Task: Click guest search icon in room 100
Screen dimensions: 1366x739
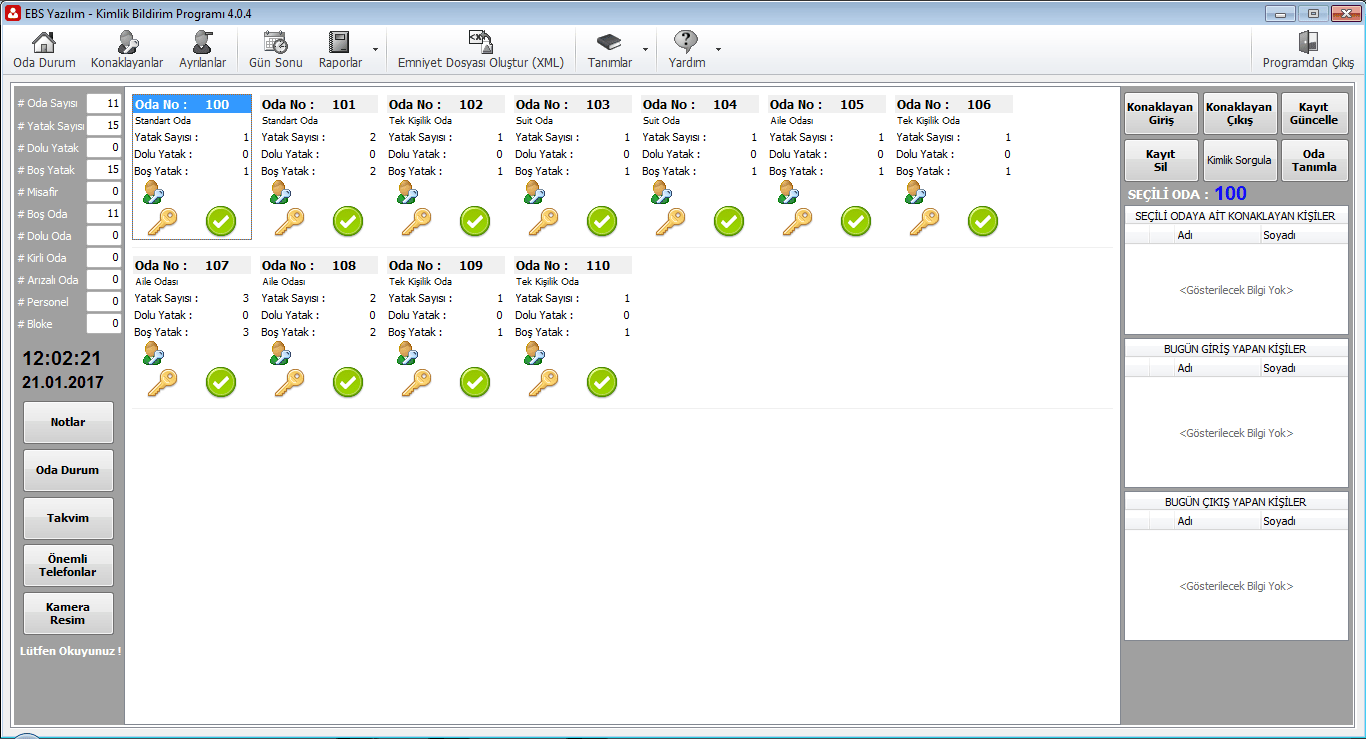Action: (x=154, y=192)
